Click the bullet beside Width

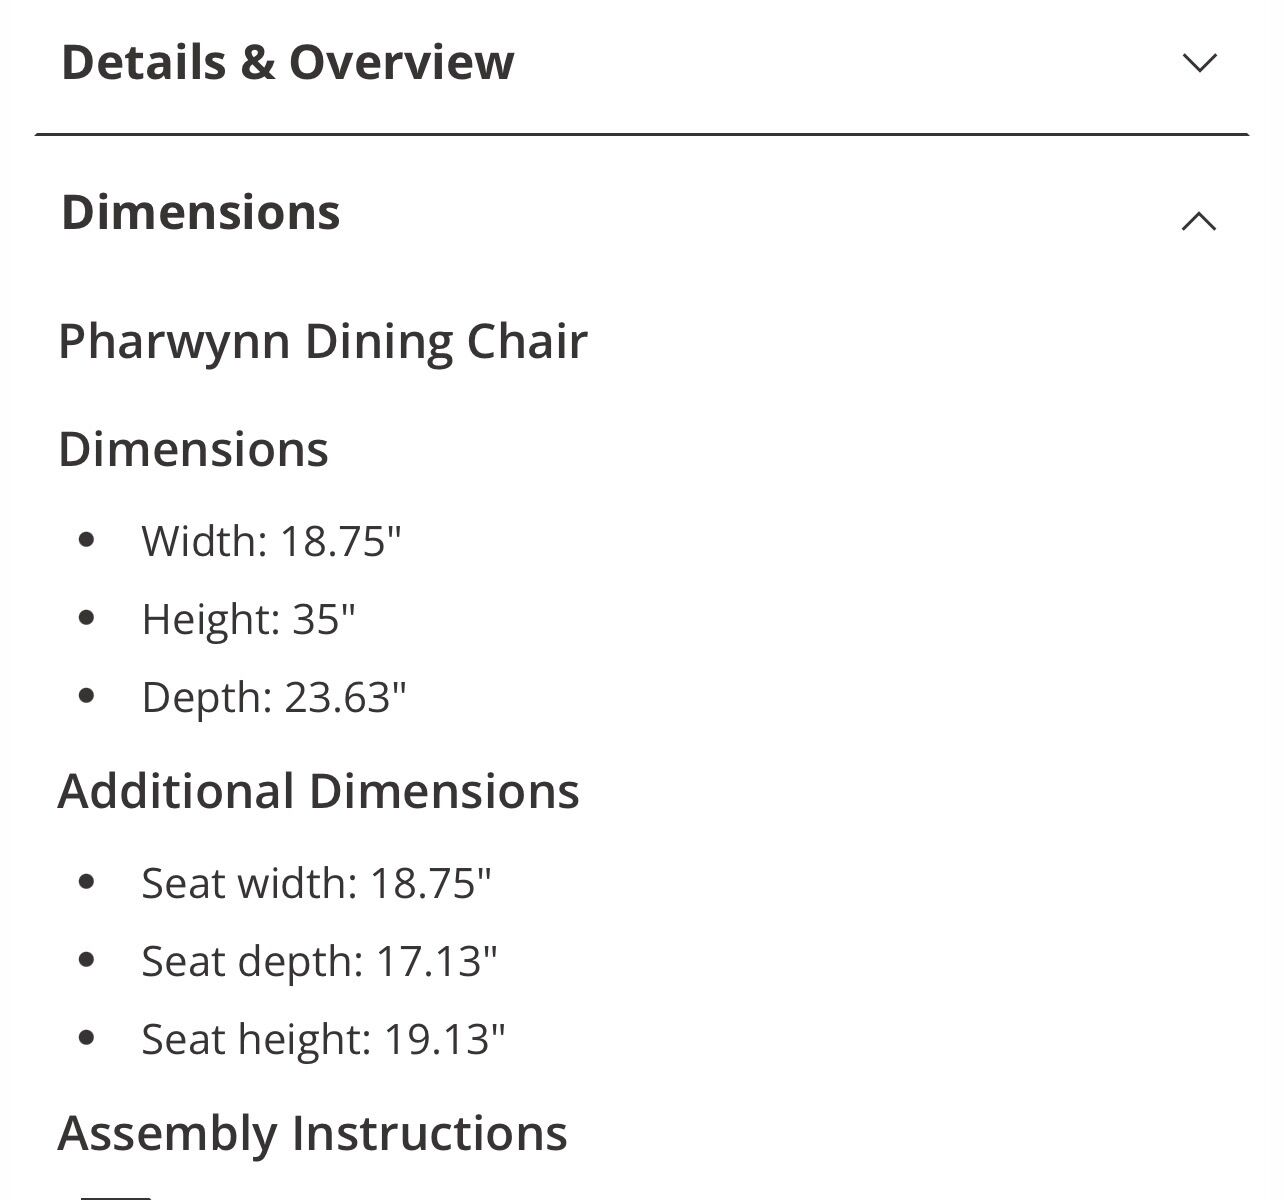pos(86,540)
